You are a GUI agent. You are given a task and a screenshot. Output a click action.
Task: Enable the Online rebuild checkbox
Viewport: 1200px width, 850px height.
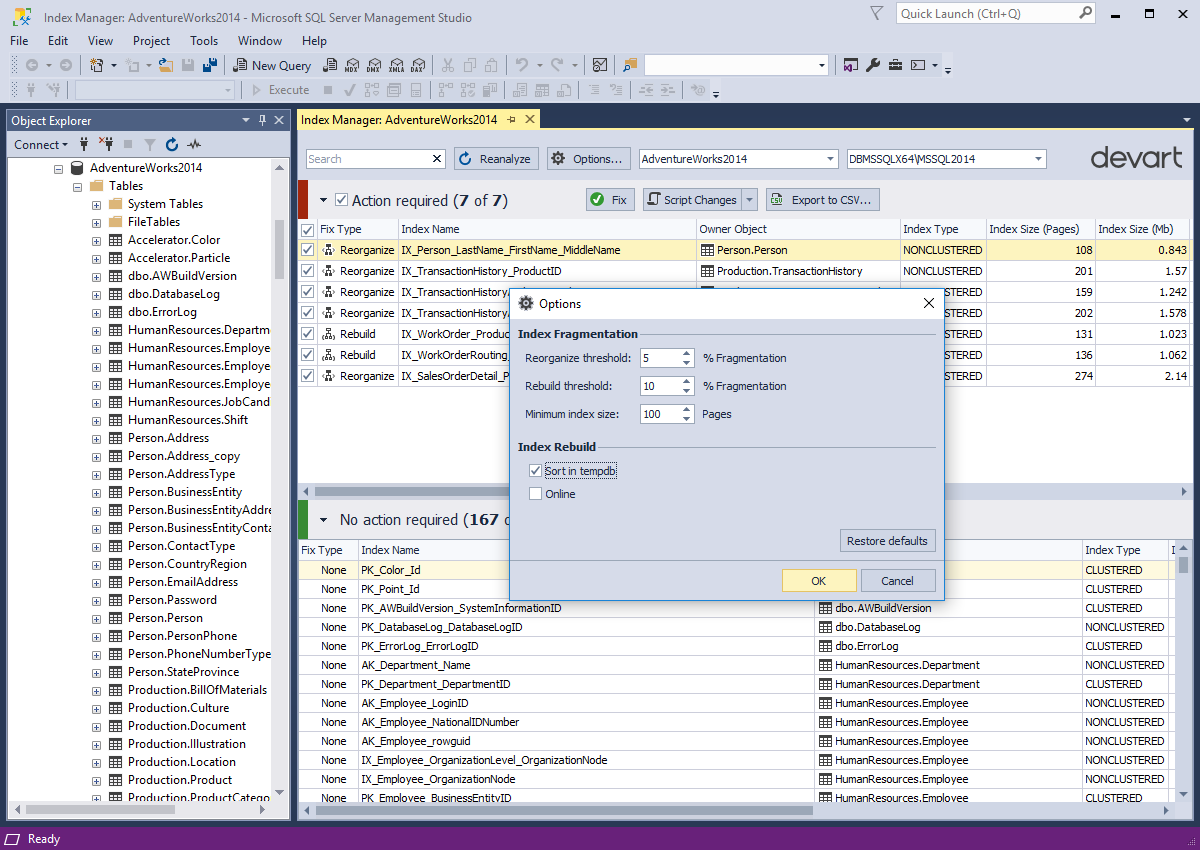tap(536, 494)
